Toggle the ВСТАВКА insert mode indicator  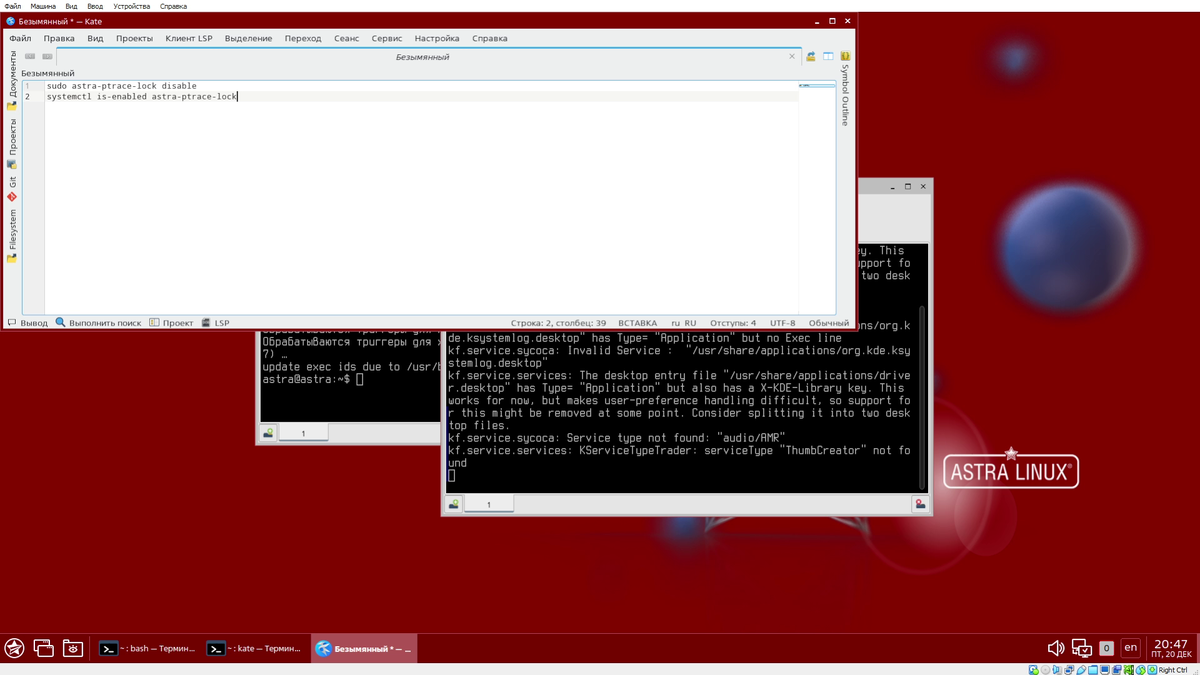coord(637,323)
